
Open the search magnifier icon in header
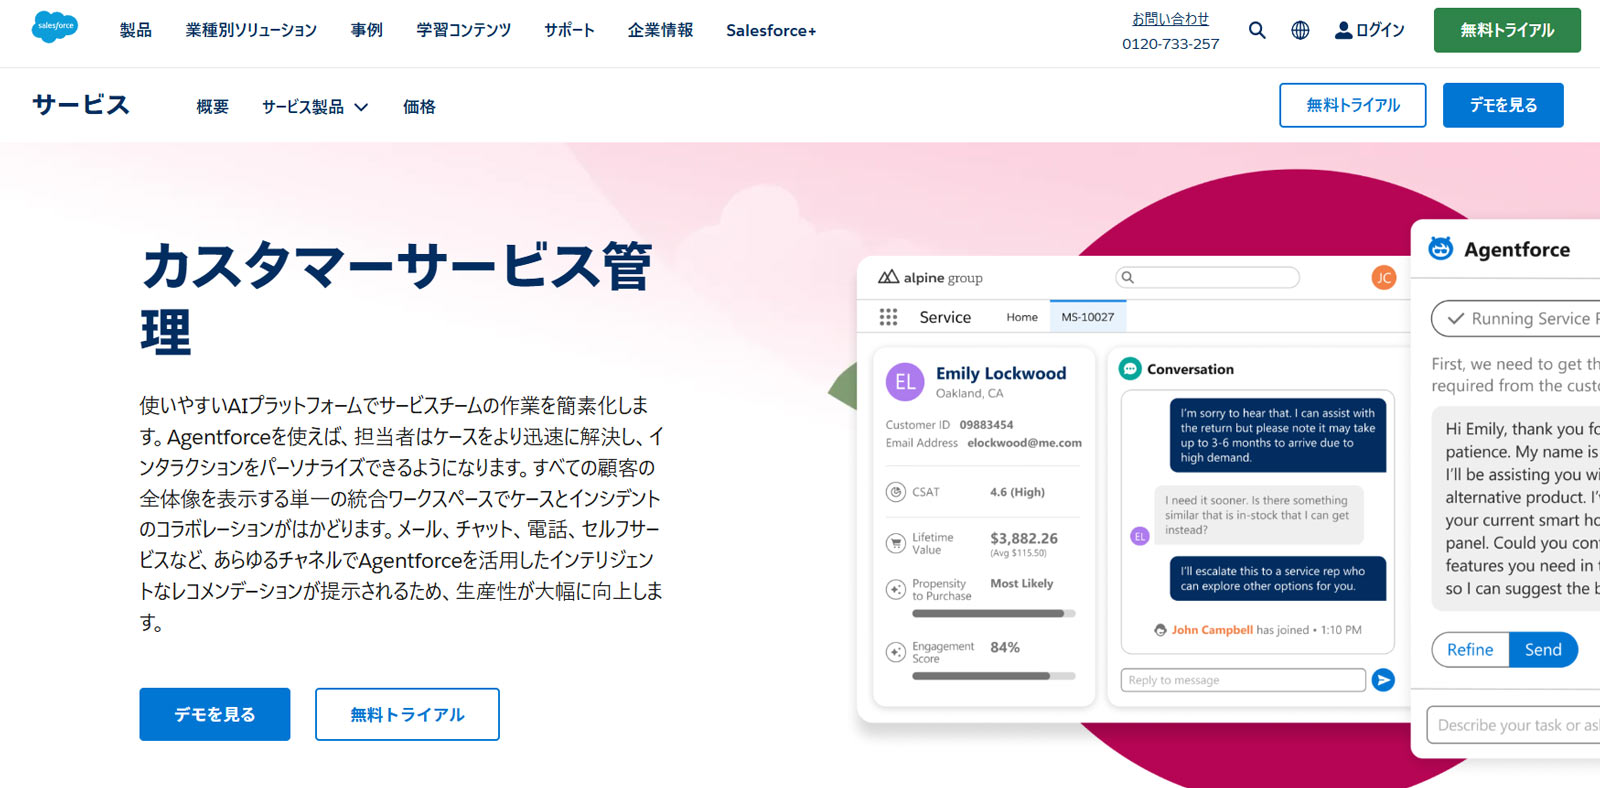(1257, 30)
